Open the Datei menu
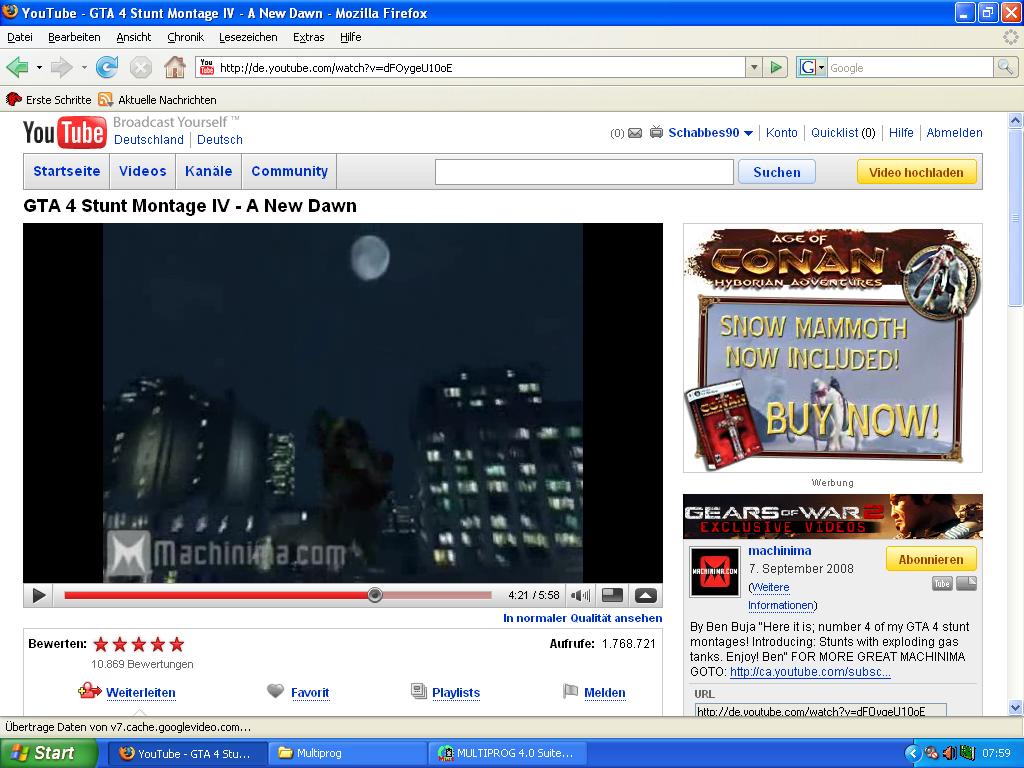 [20, 37]
